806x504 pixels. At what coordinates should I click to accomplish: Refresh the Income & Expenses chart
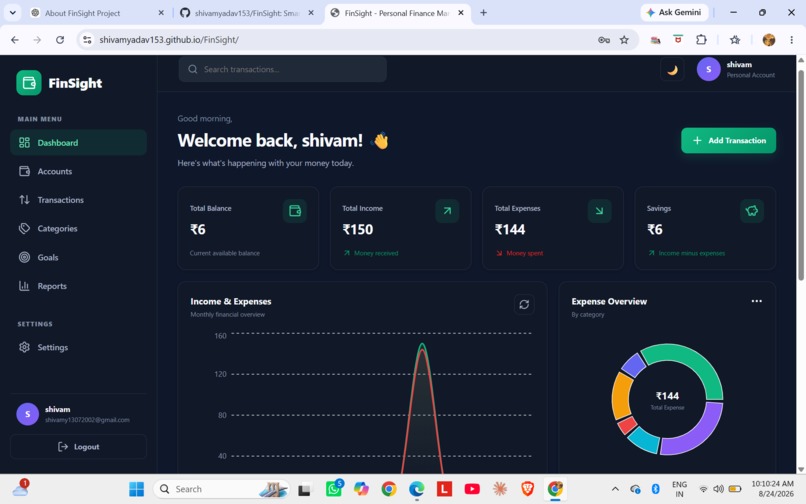tap(524, 304)
